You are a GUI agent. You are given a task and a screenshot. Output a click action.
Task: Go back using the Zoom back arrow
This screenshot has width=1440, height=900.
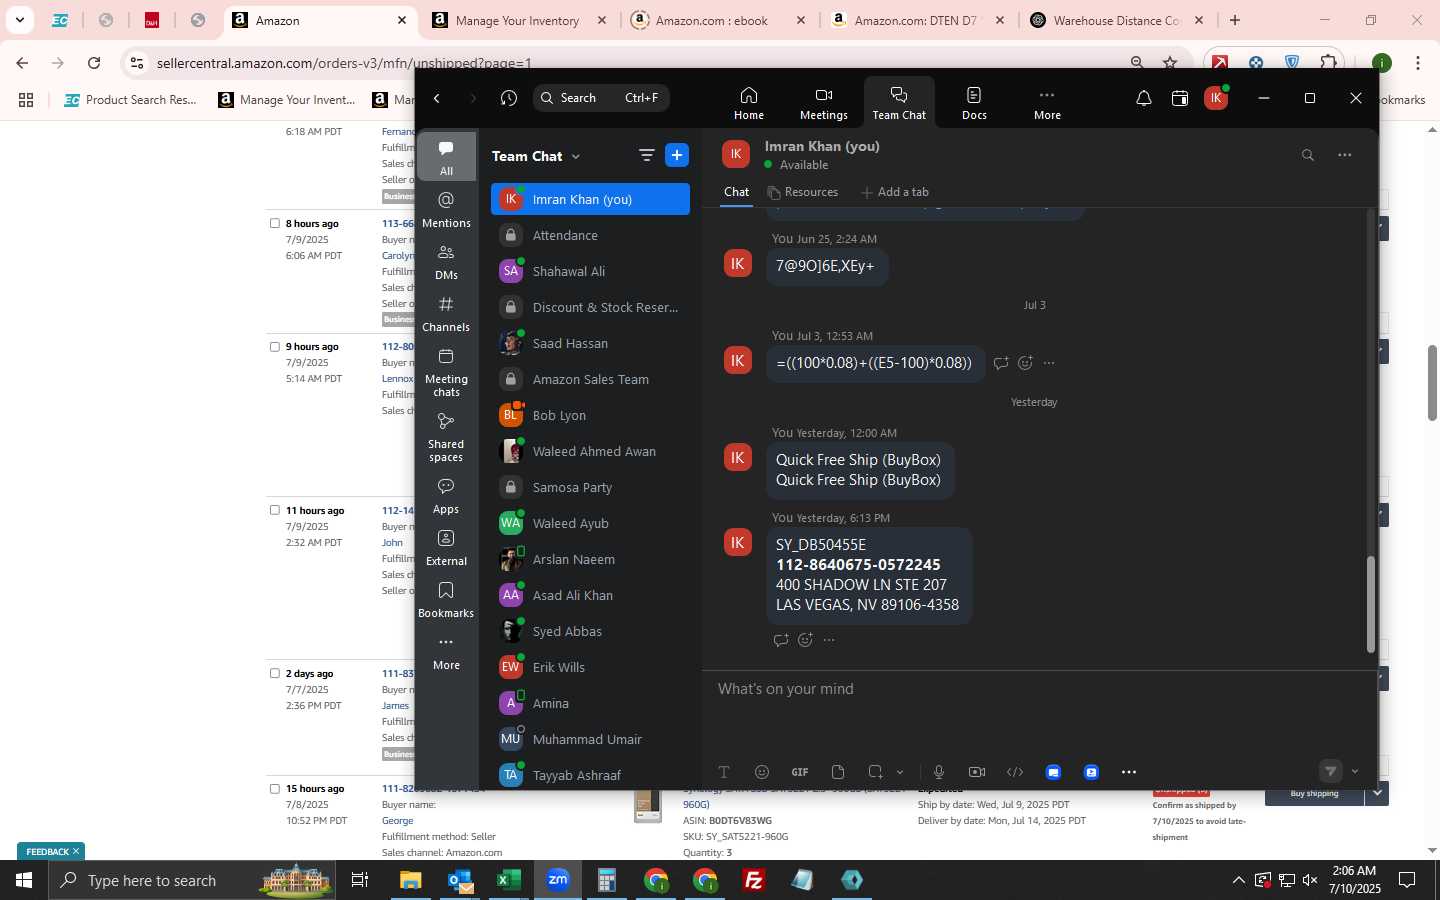437,98
